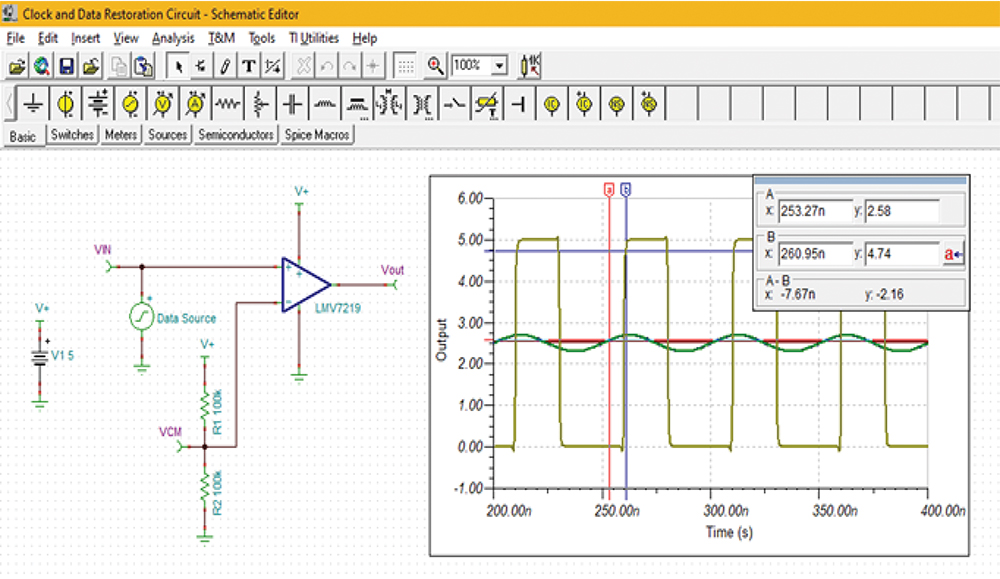Image resolution: width=1000 pixels, height=579 pixels.
Task: Select the Meters component tab
Action: [120, 135]
